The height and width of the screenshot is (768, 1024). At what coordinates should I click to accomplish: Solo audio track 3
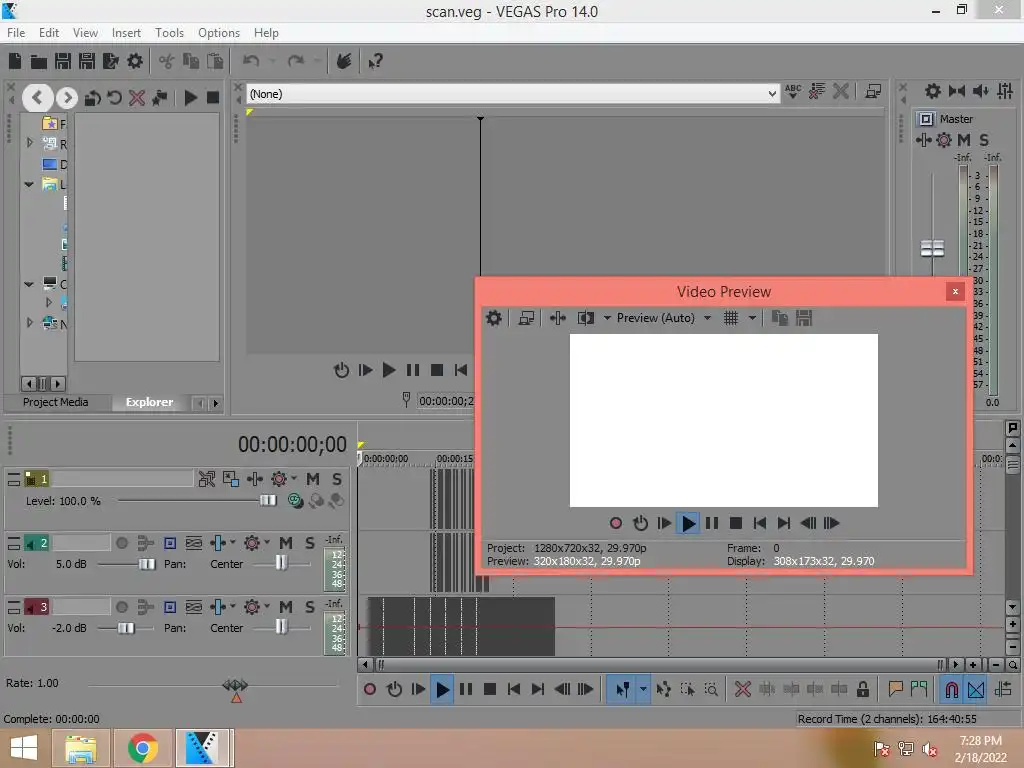[310, 607]
